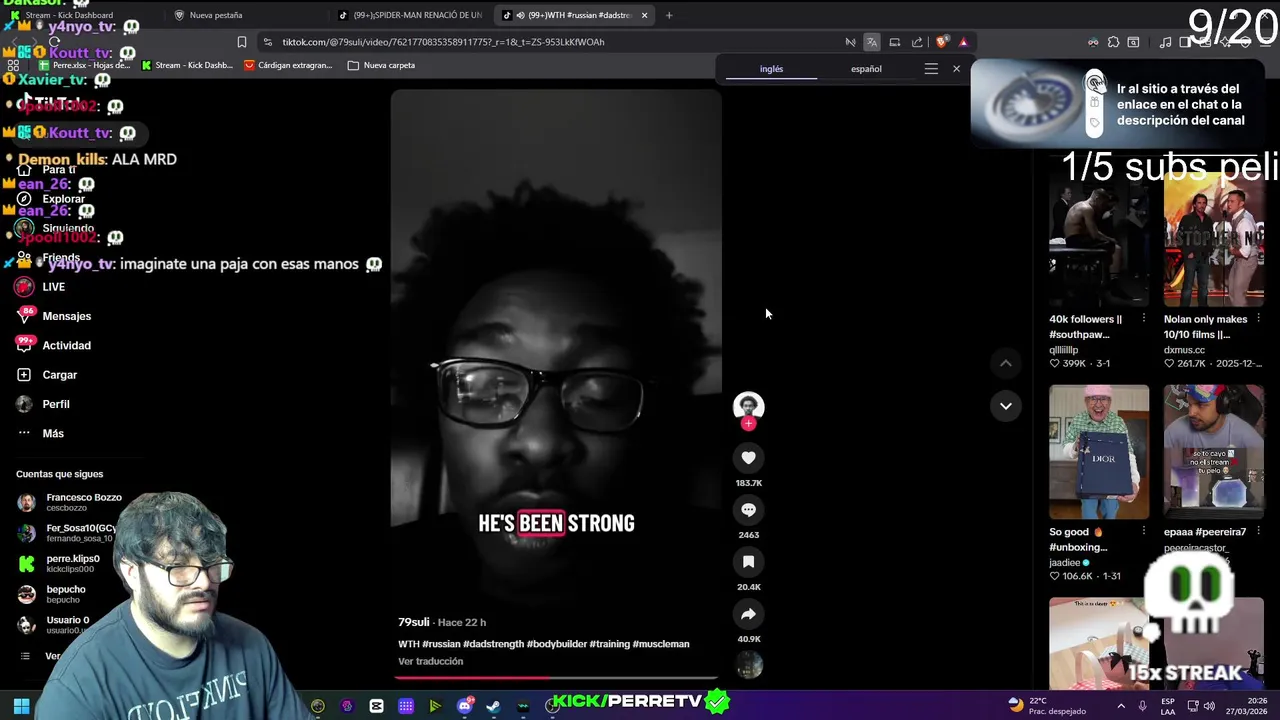Open a new browser tab with the plus
Image resolution: width=1280 pixels, height=720 pixels.
(669, 15)
